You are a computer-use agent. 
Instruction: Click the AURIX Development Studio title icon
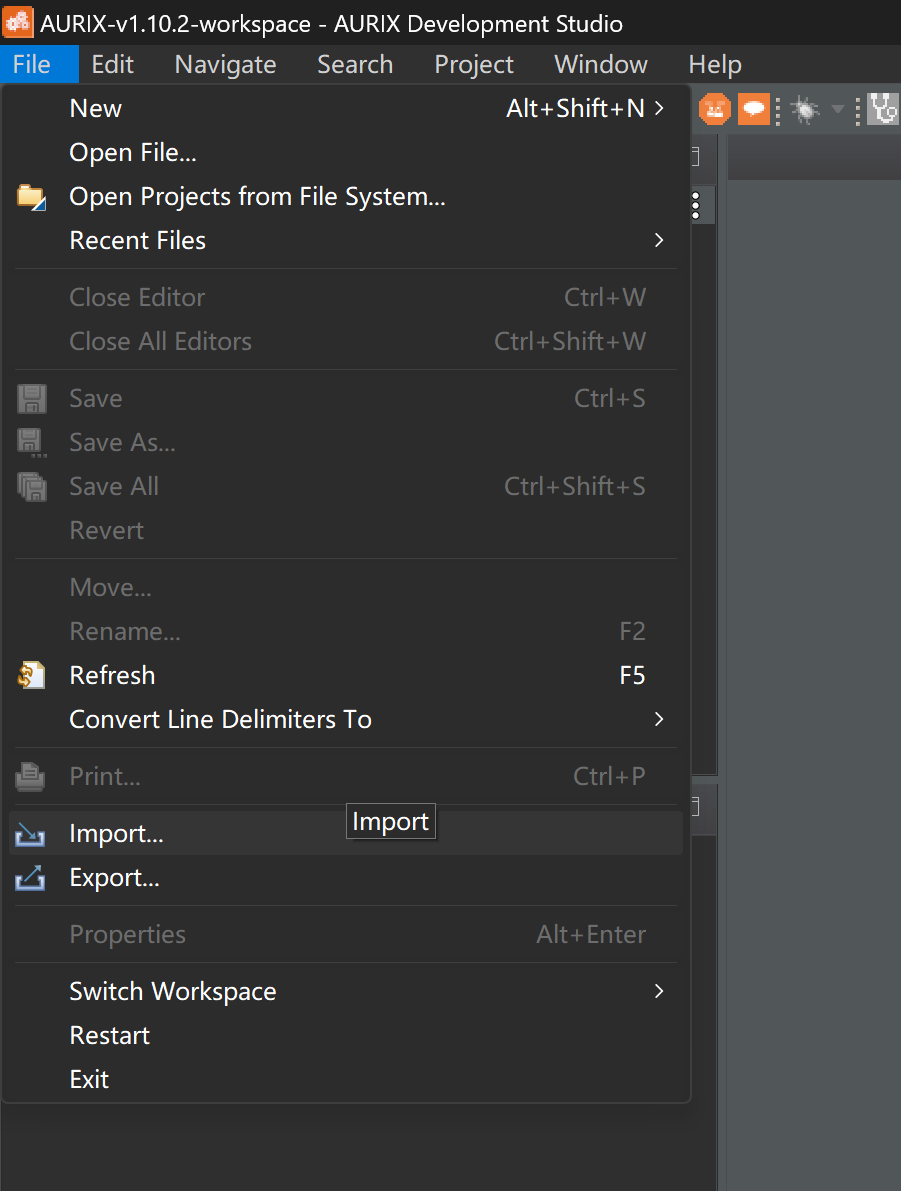[18, 22]
